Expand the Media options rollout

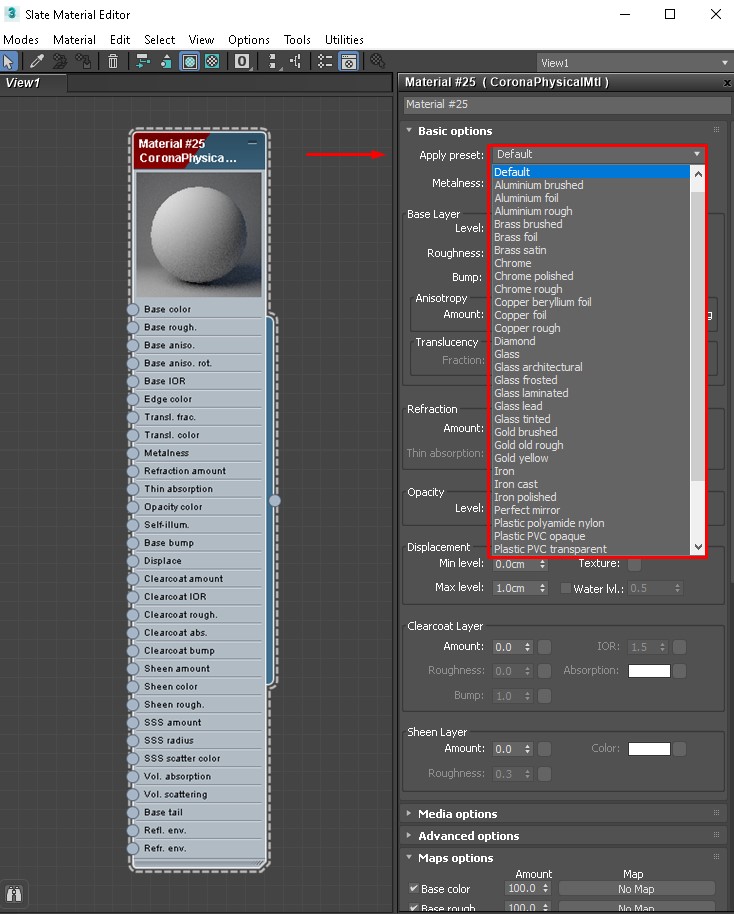click(x=409, y=813)
